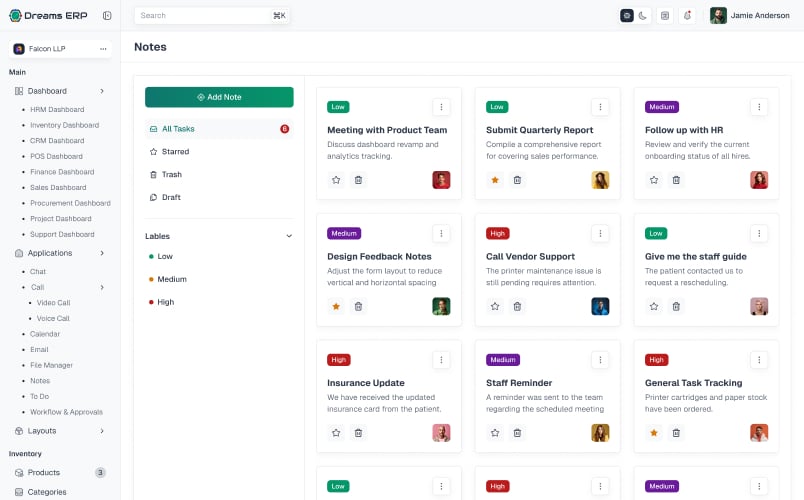Collapse the Lables section chevron

[x=289, y=236]
